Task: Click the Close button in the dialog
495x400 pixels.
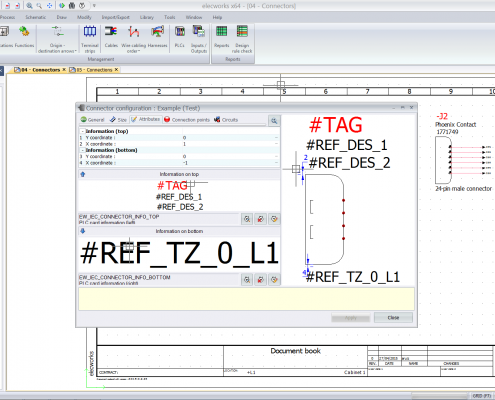Action: point(393,317)
